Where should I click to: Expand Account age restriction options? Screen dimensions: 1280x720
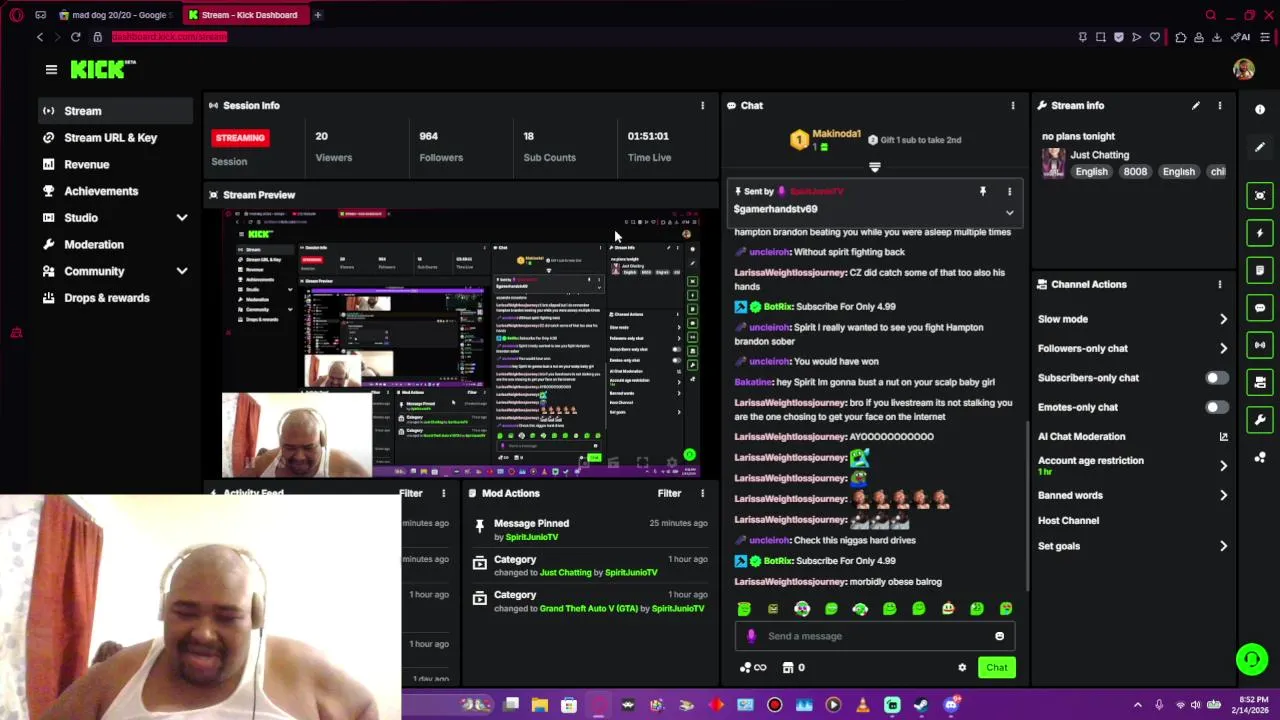pyautogui.click(x=1223, y=465)
